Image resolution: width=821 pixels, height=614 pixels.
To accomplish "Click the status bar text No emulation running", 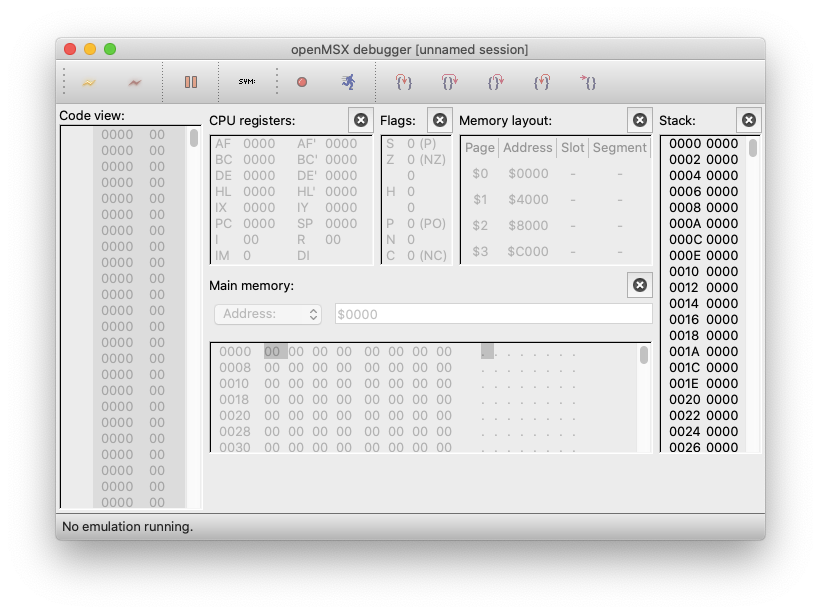I will click(x=128, y=527).
